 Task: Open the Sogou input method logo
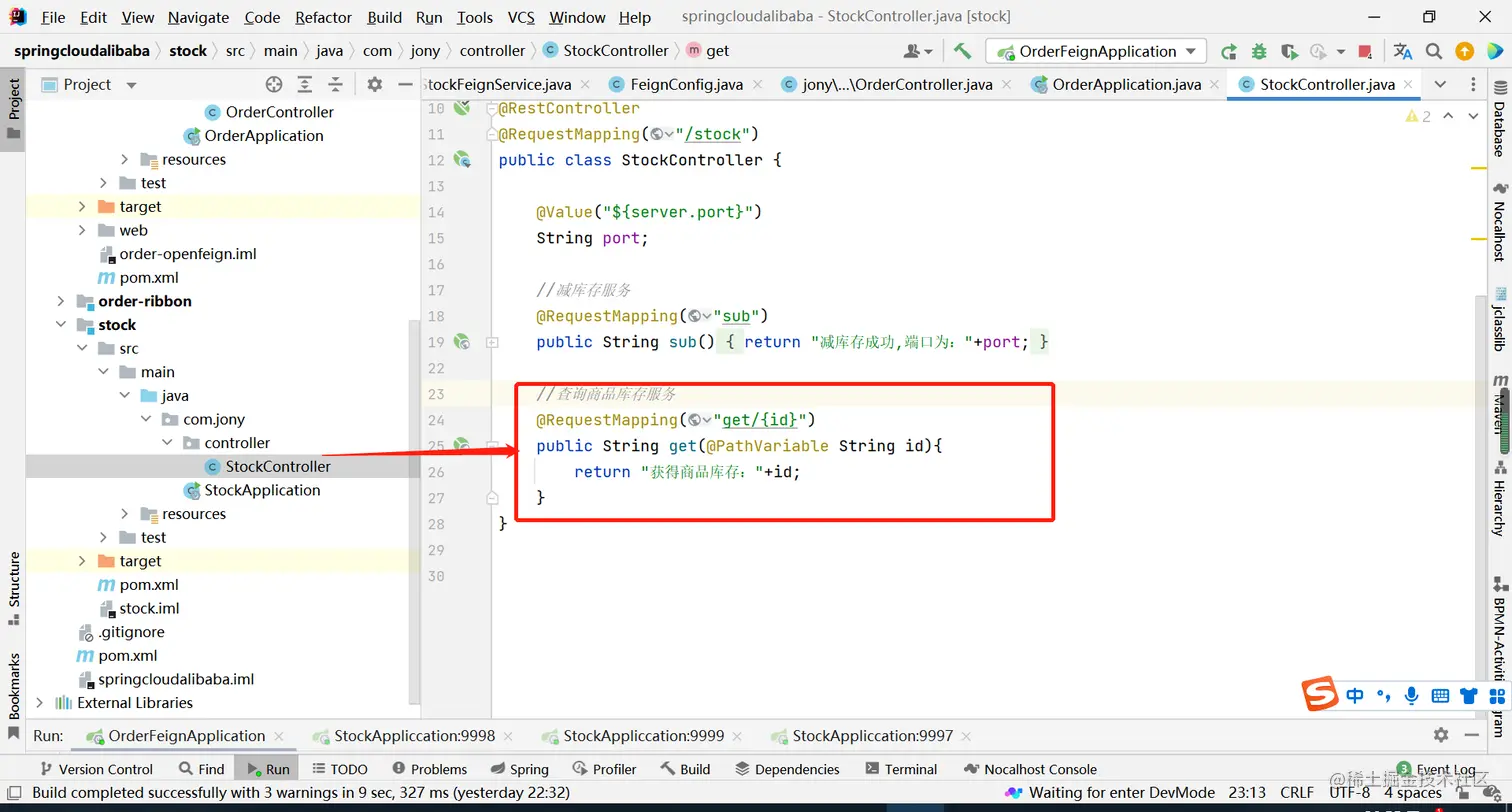[1320, 694]
